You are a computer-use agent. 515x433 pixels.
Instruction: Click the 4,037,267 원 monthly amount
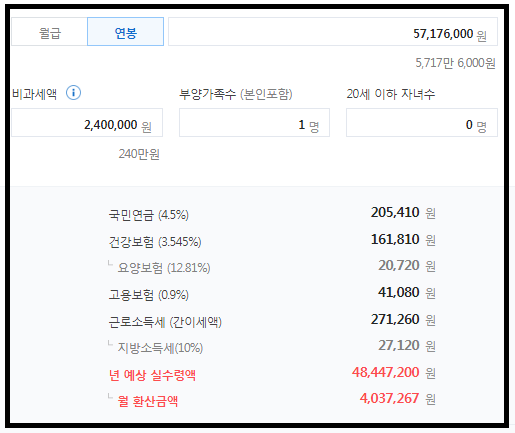click(x=398, y=398)
